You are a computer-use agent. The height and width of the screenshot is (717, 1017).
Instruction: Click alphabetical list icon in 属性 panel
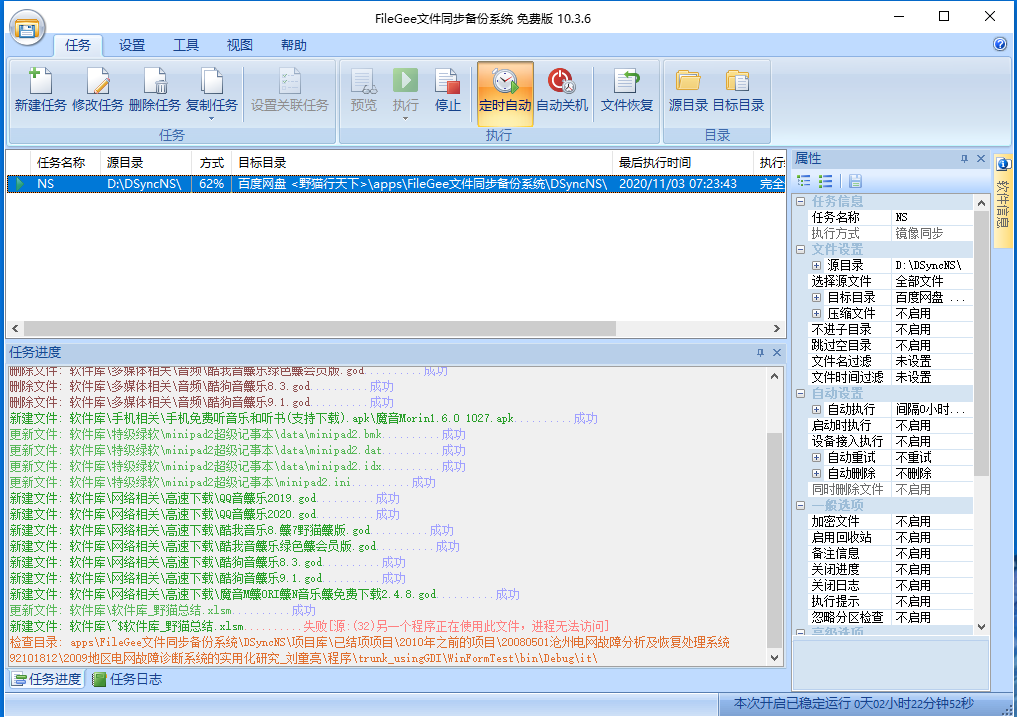point(825,181)
